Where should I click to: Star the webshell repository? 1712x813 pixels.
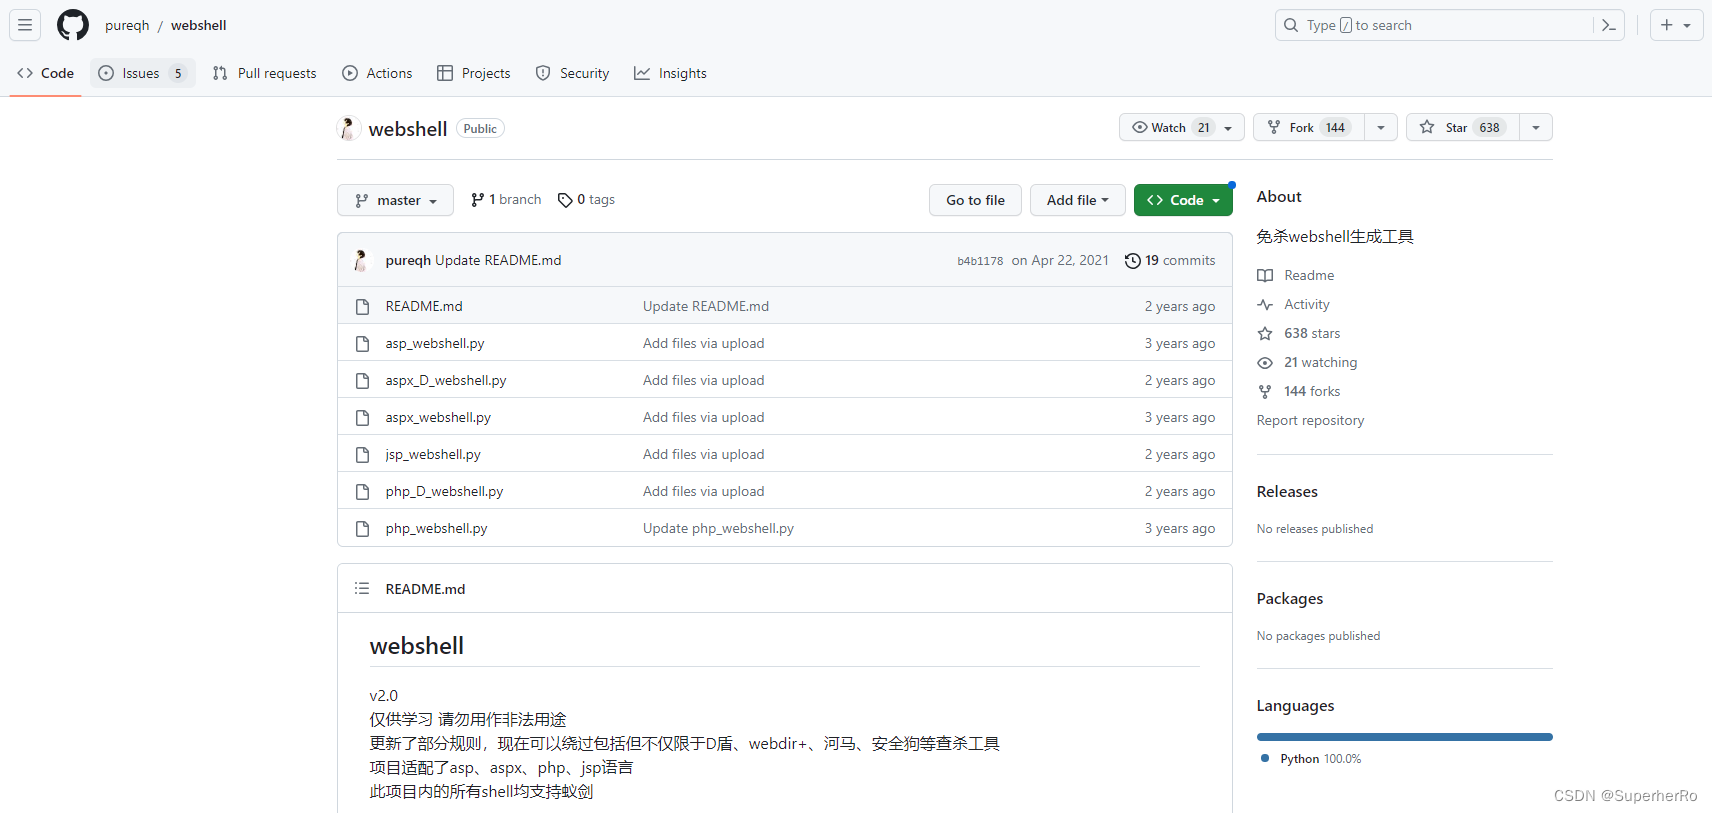pos(1463,127)
